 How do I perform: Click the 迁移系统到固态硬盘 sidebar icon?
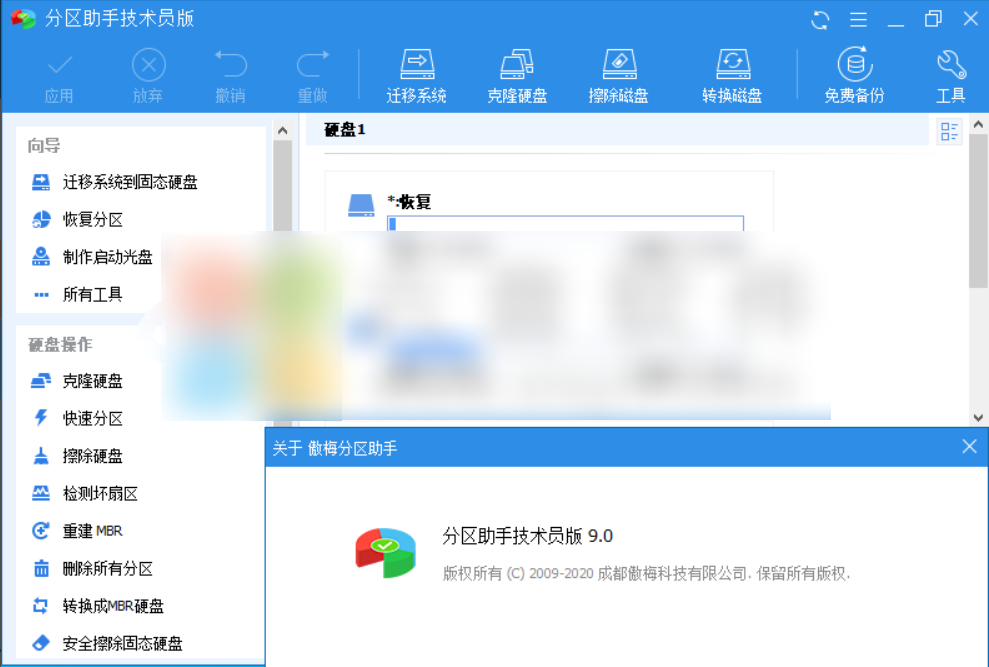tap(41, 182)
